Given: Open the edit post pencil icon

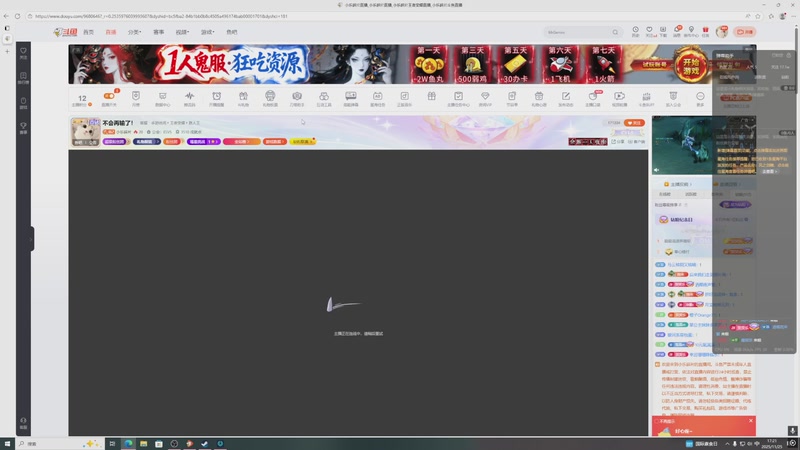Looking at the screenshot, I should (x=566, y=98).
